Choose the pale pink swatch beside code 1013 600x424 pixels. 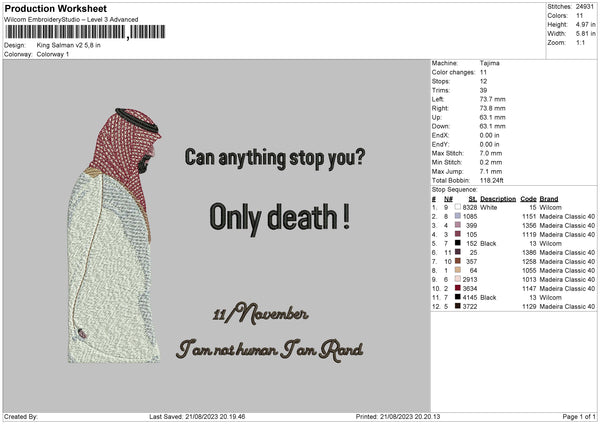(x=458, y=279)
